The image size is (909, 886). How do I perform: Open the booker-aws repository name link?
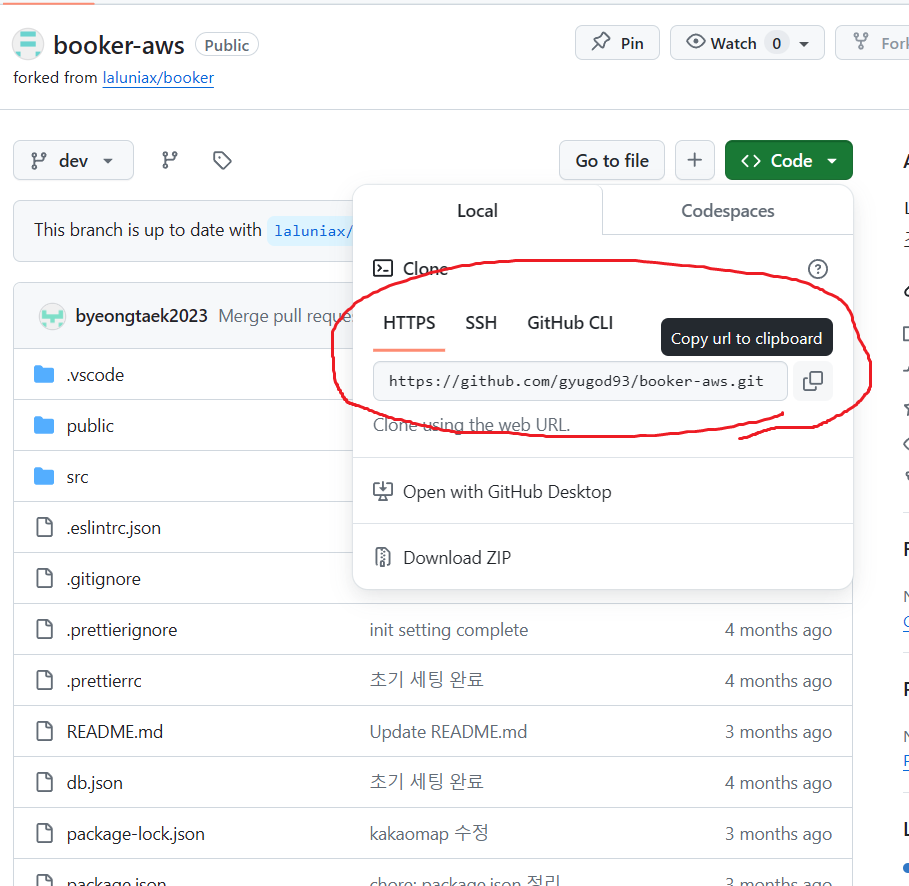[119, 45]
